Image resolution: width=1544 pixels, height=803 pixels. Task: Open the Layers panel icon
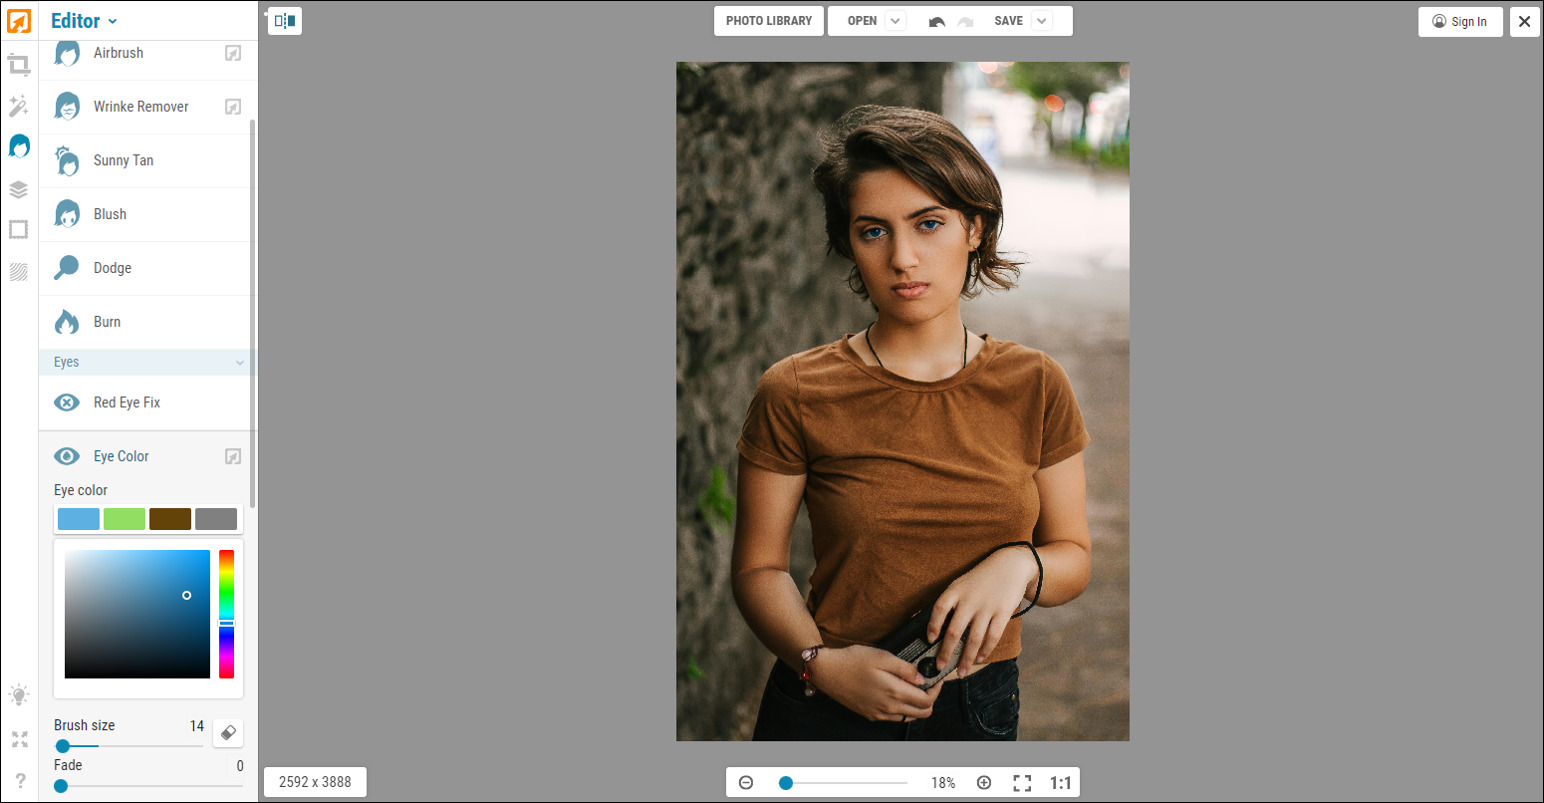(x=18, y=189)
